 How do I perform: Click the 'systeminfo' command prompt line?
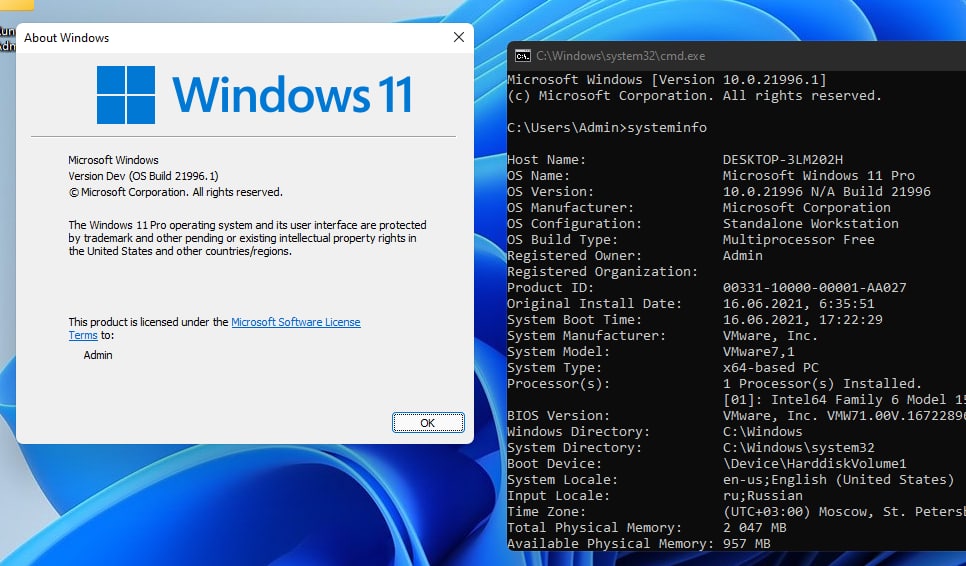click(607, 127)
